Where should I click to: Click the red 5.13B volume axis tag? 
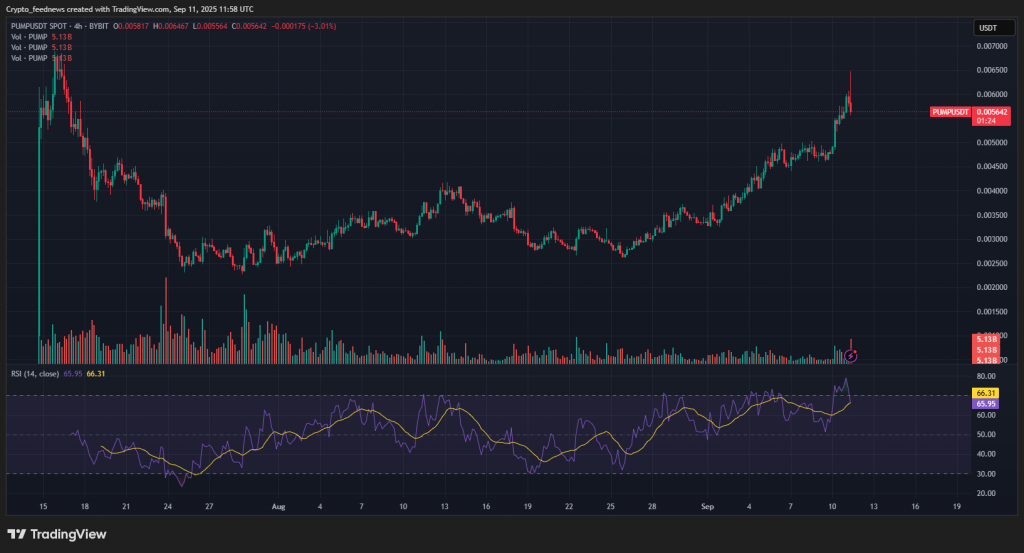tap(985, 341)
